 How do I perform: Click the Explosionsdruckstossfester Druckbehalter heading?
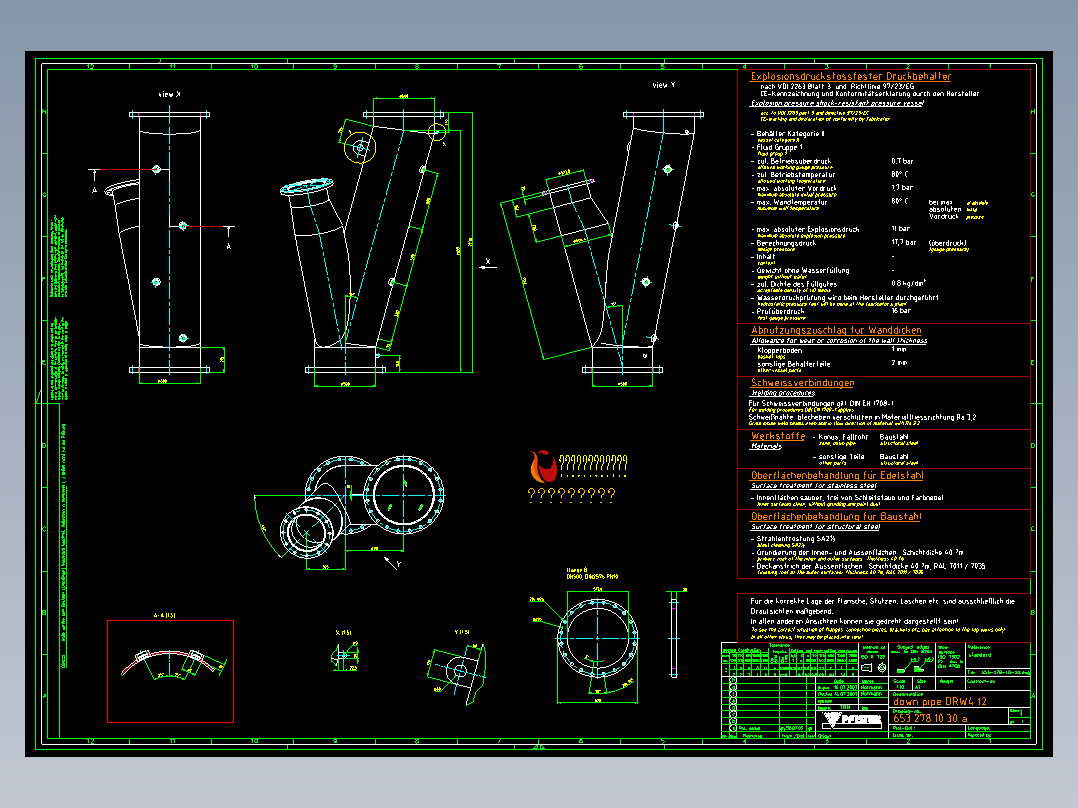850,76
